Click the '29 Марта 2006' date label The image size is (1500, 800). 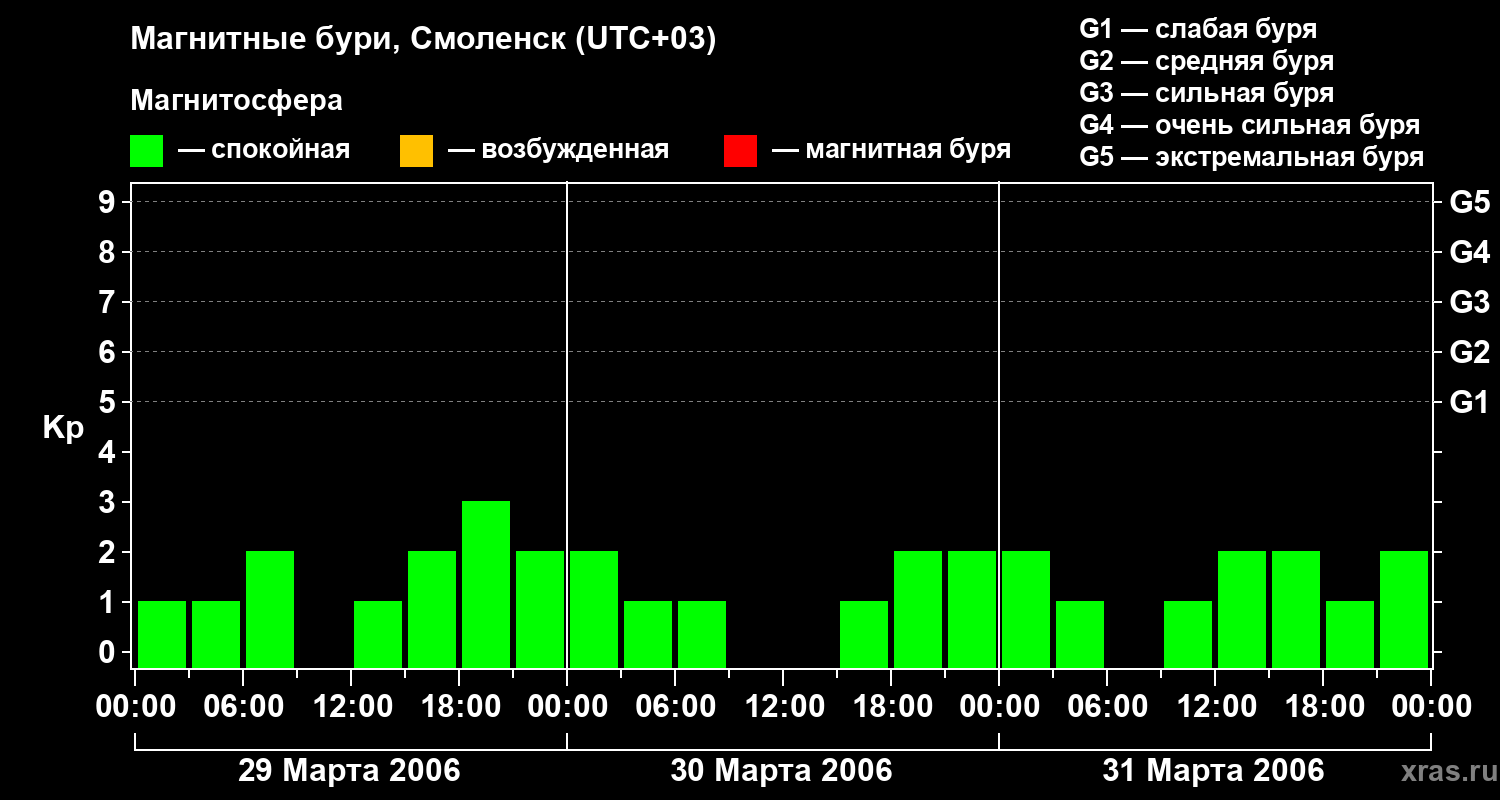(349, 771)
